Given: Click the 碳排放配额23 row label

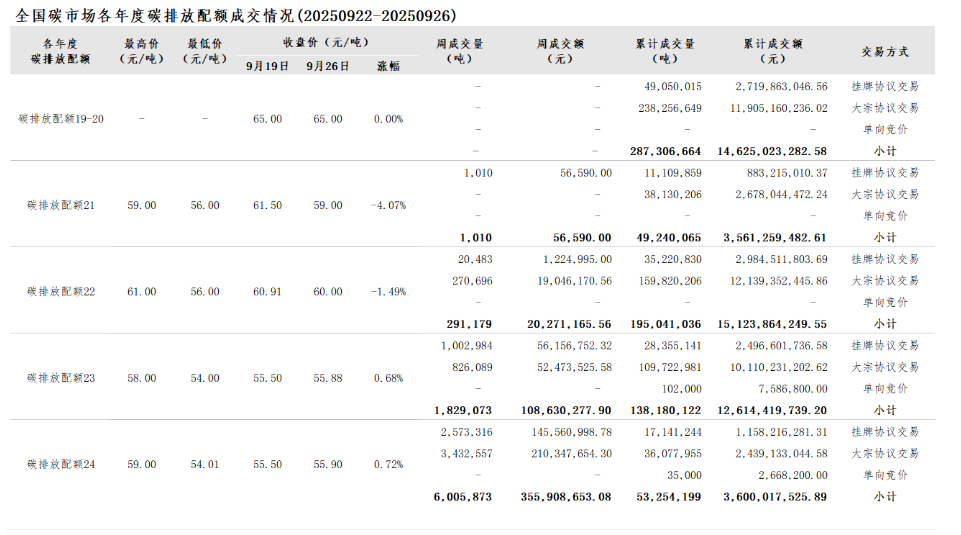Looking at the screenshot, I should tap(61, 378).
